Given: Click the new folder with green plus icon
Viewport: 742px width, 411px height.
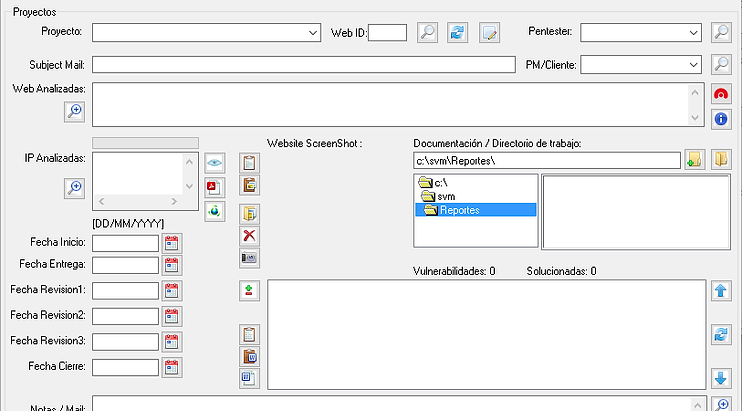Looking at the screenshot, I should [x=694, y=159].
